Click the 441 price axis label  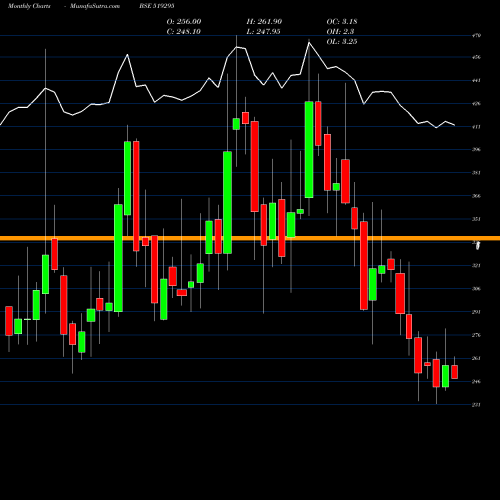pos(476,80)
